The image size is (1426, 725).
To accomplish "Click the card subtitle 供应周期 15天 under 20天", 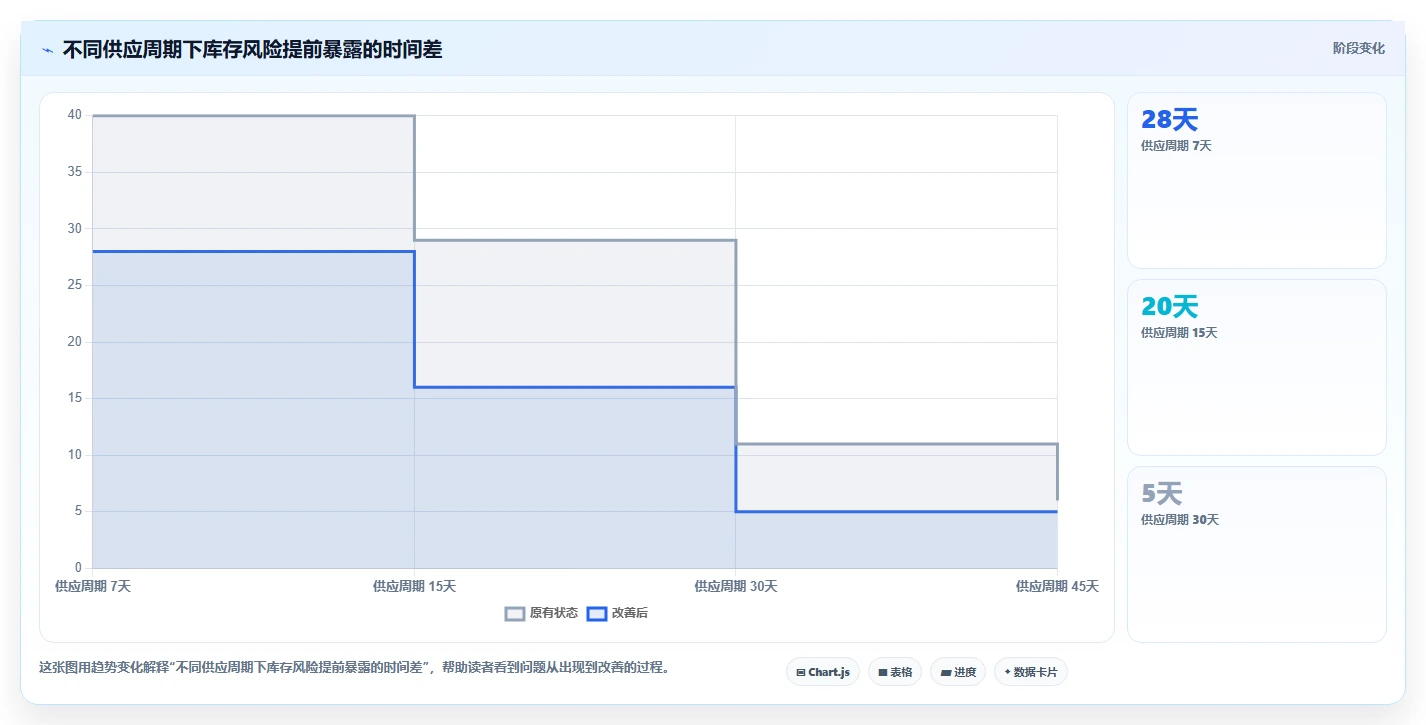I will [x=1179, y=333].
